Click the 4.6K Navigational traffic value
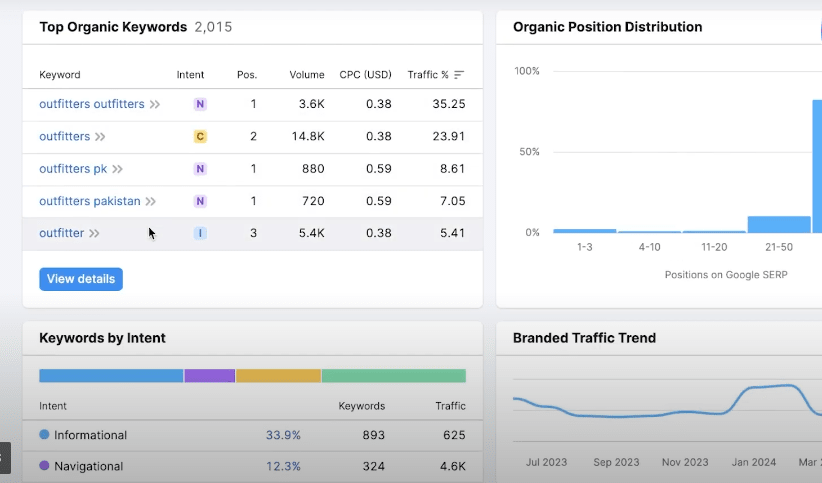822x483 pixels. (x=452, y=466)
